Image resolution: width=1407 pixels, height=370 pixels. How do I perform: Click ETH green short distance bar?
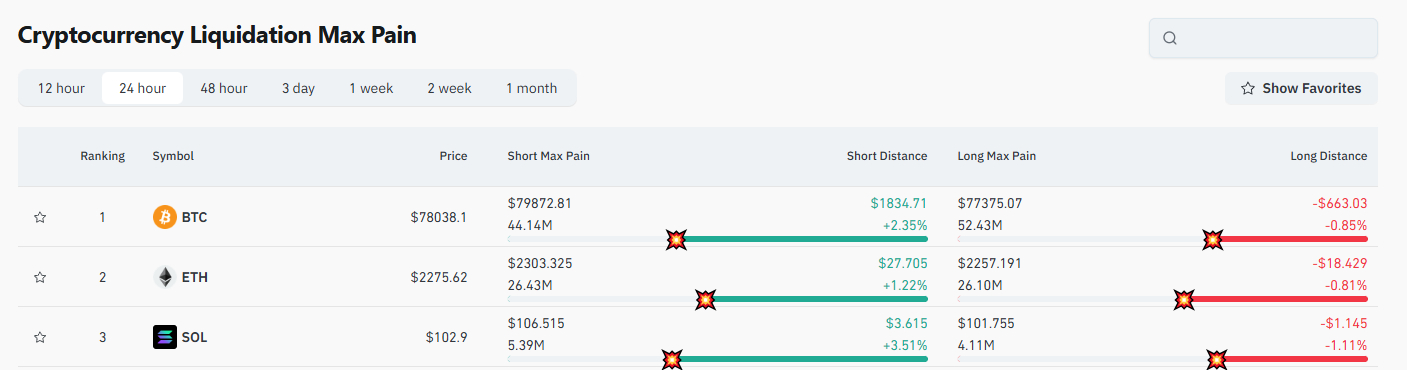pyautogui.click(x=817, y=299)
